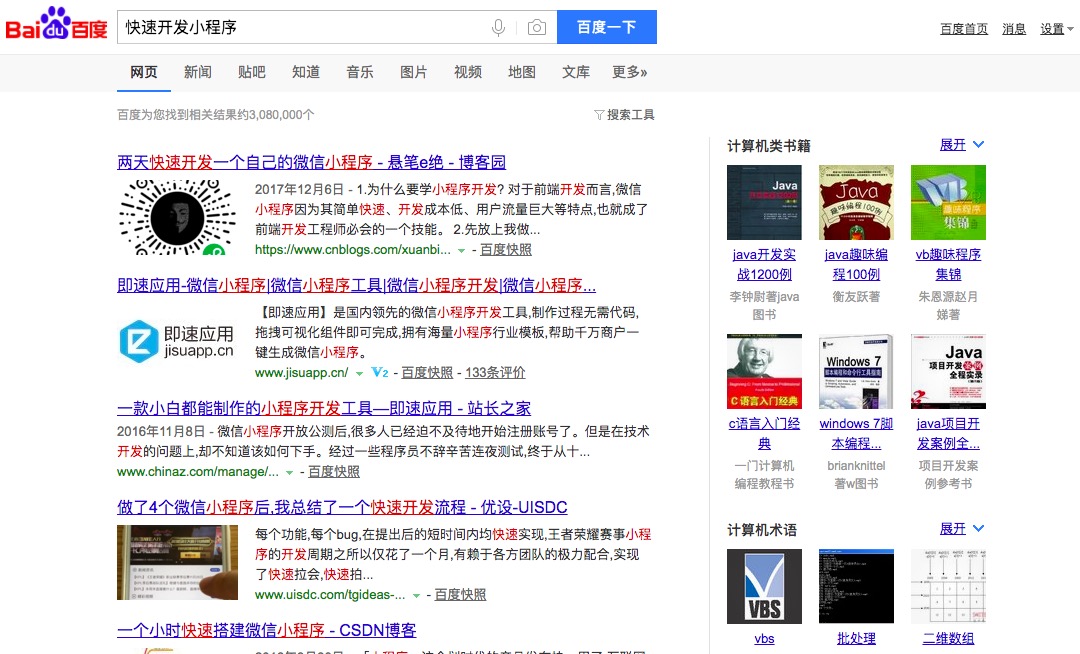
Task: Switch to the 音乐 tab
Action: [360, 72]
